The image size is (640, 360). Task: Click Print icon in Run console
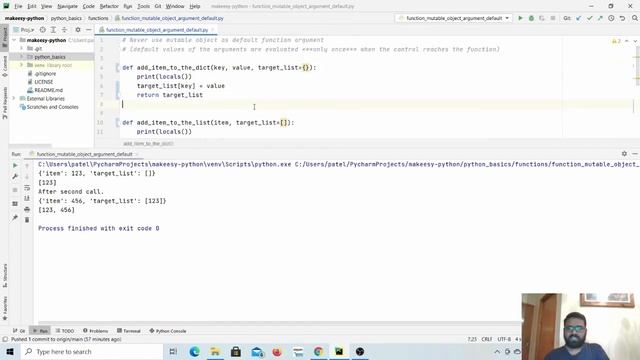pos(27,209)
